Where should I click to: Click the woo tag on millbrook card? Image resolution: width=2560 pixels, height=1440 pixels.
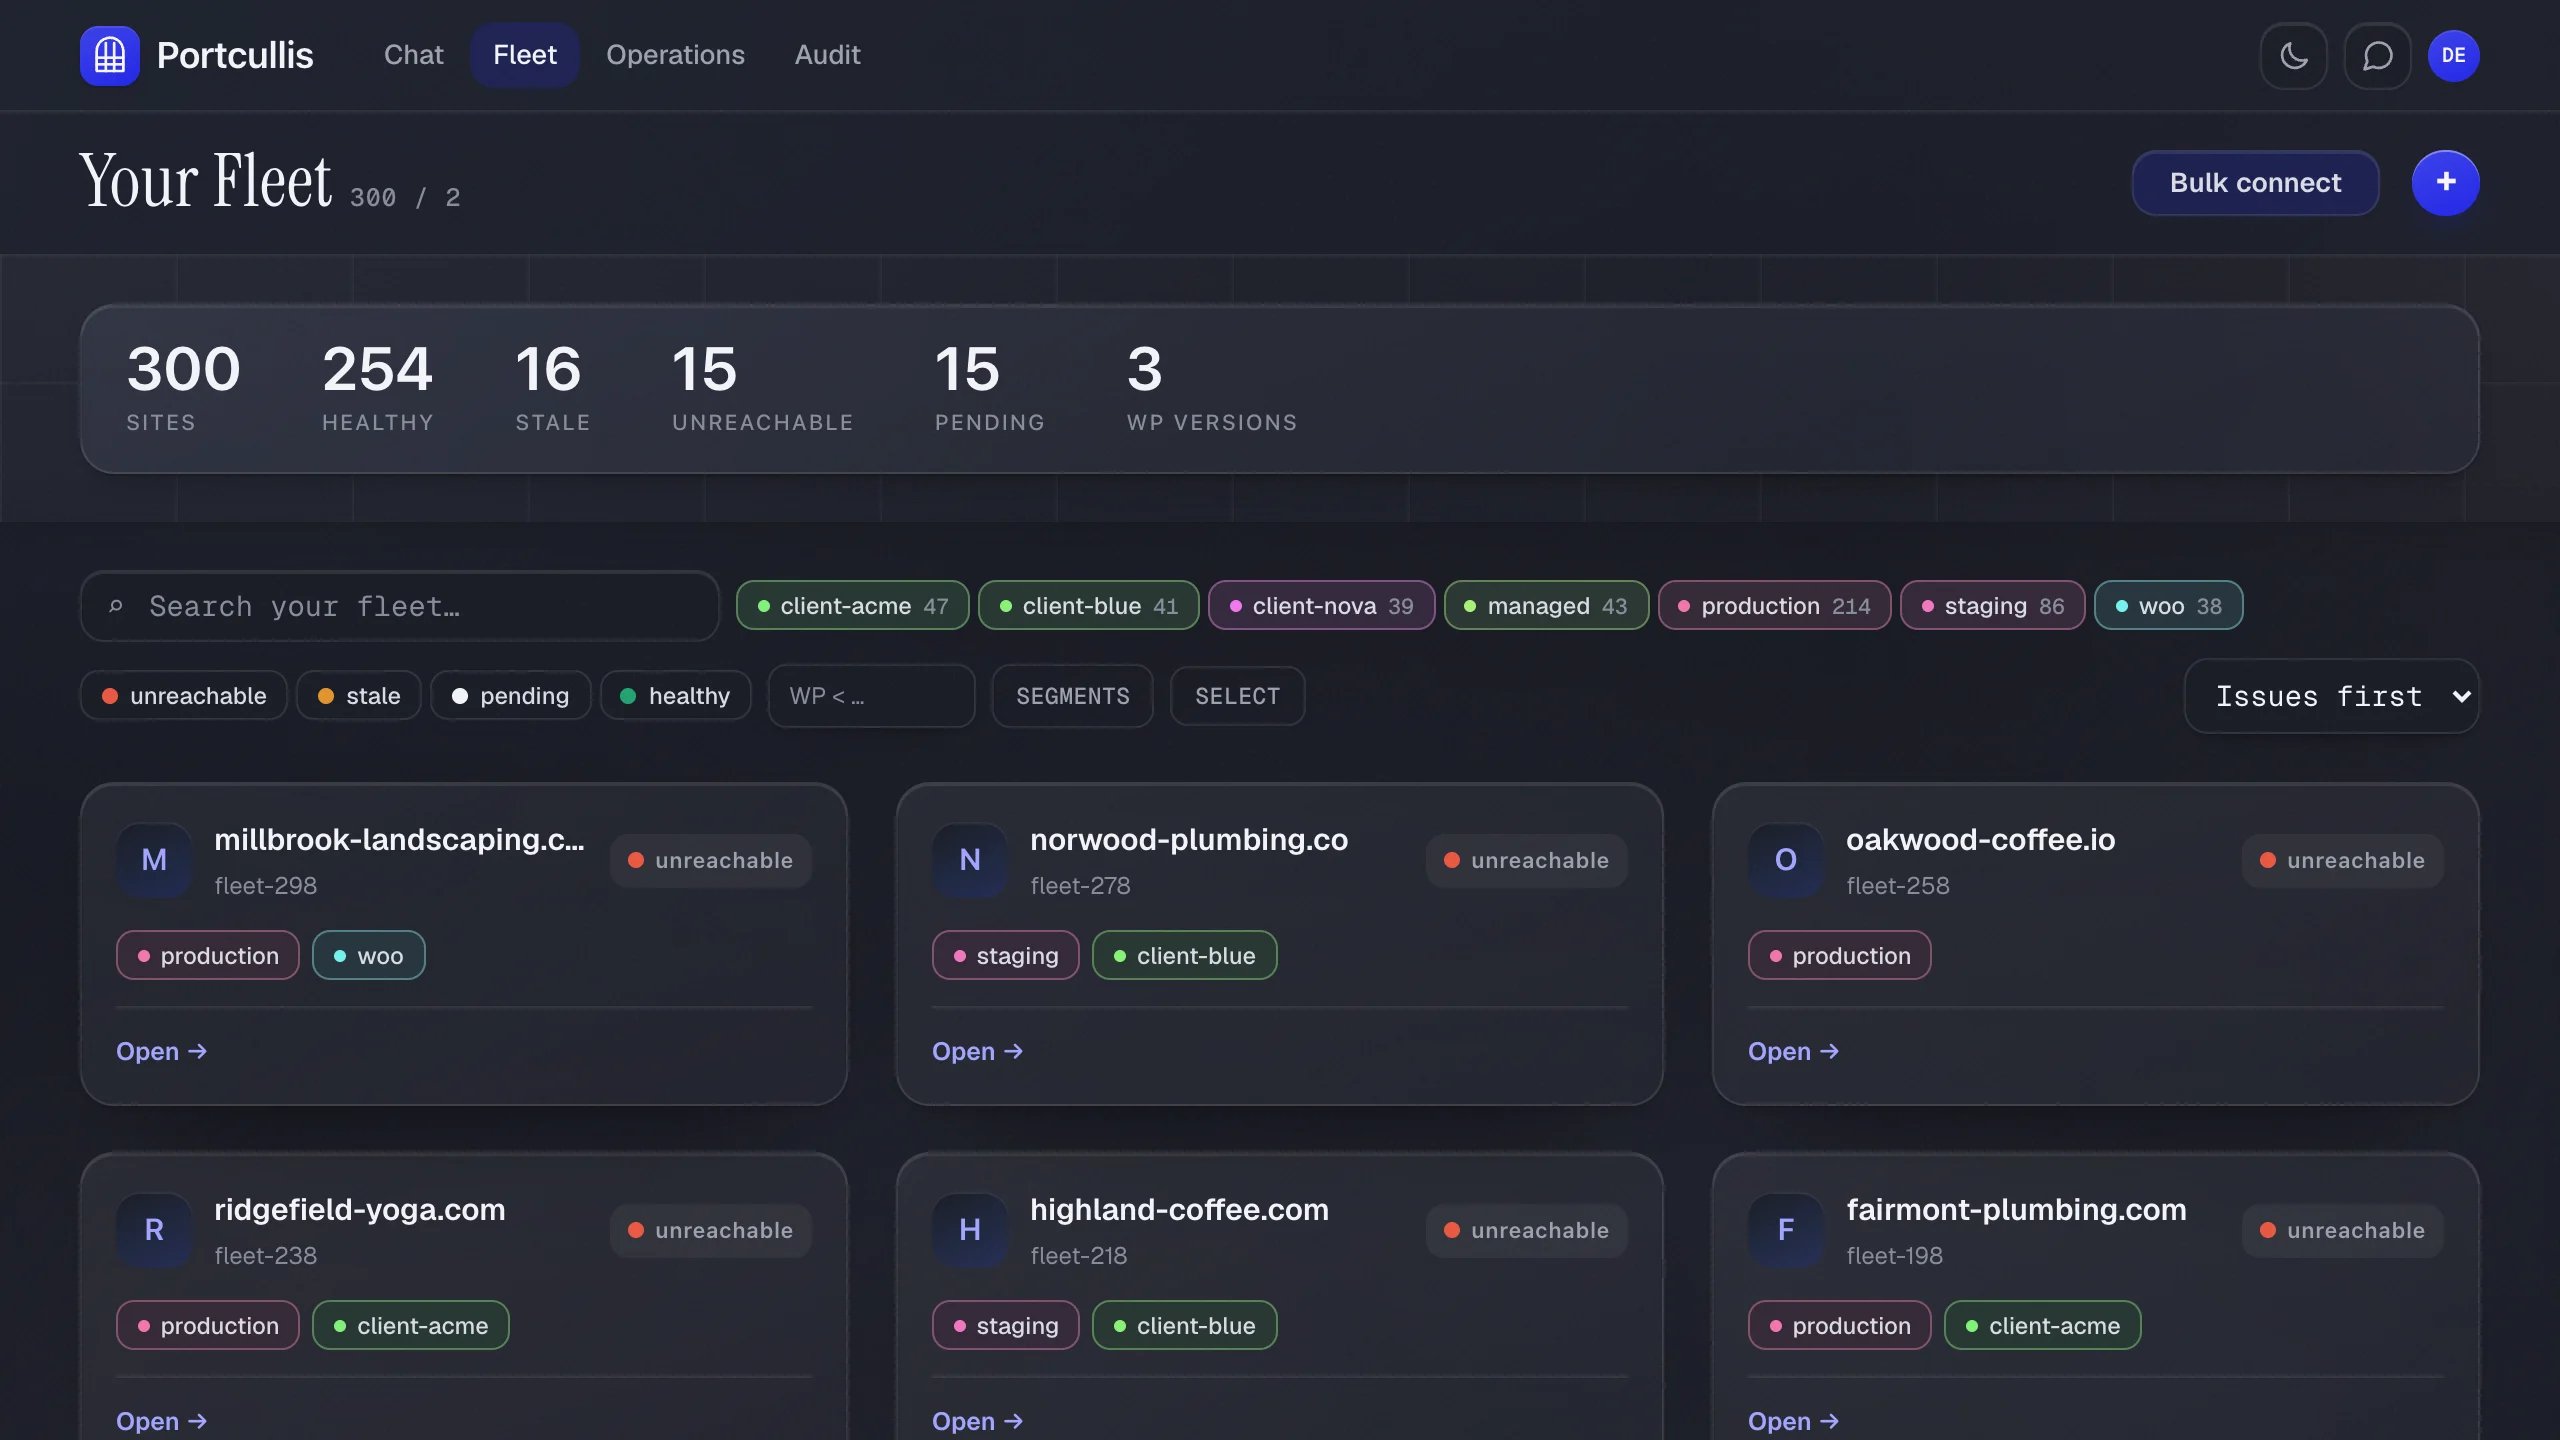point(369,956)
